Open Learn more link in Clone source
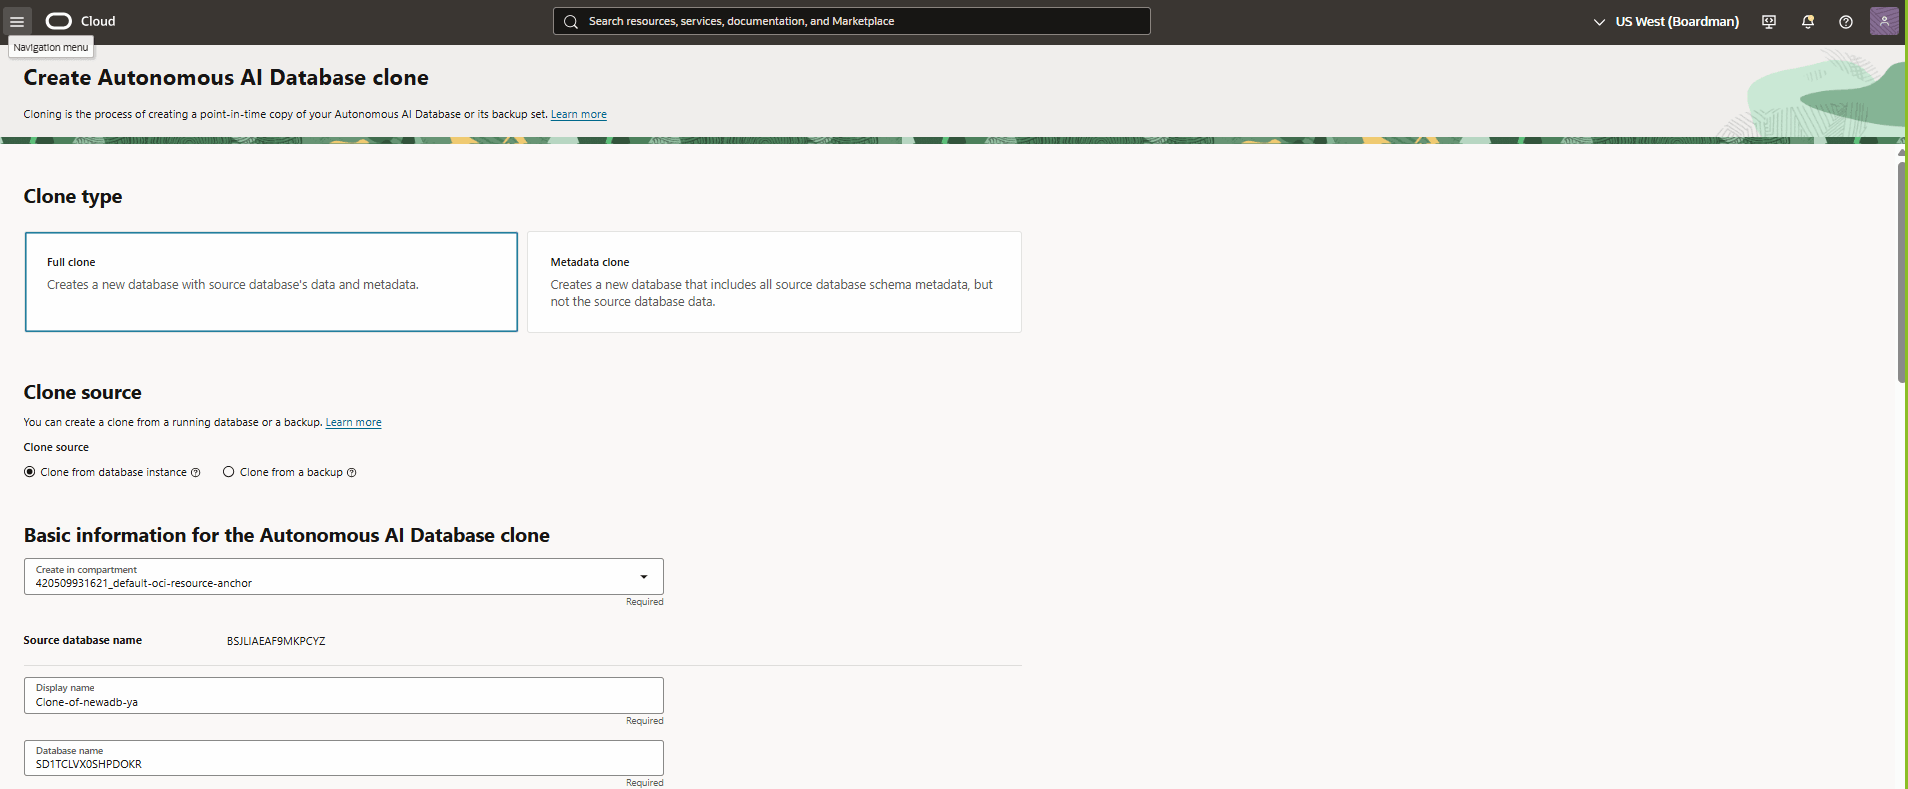The width and height of the screenshot is (1908, 789). coord(354,422)
